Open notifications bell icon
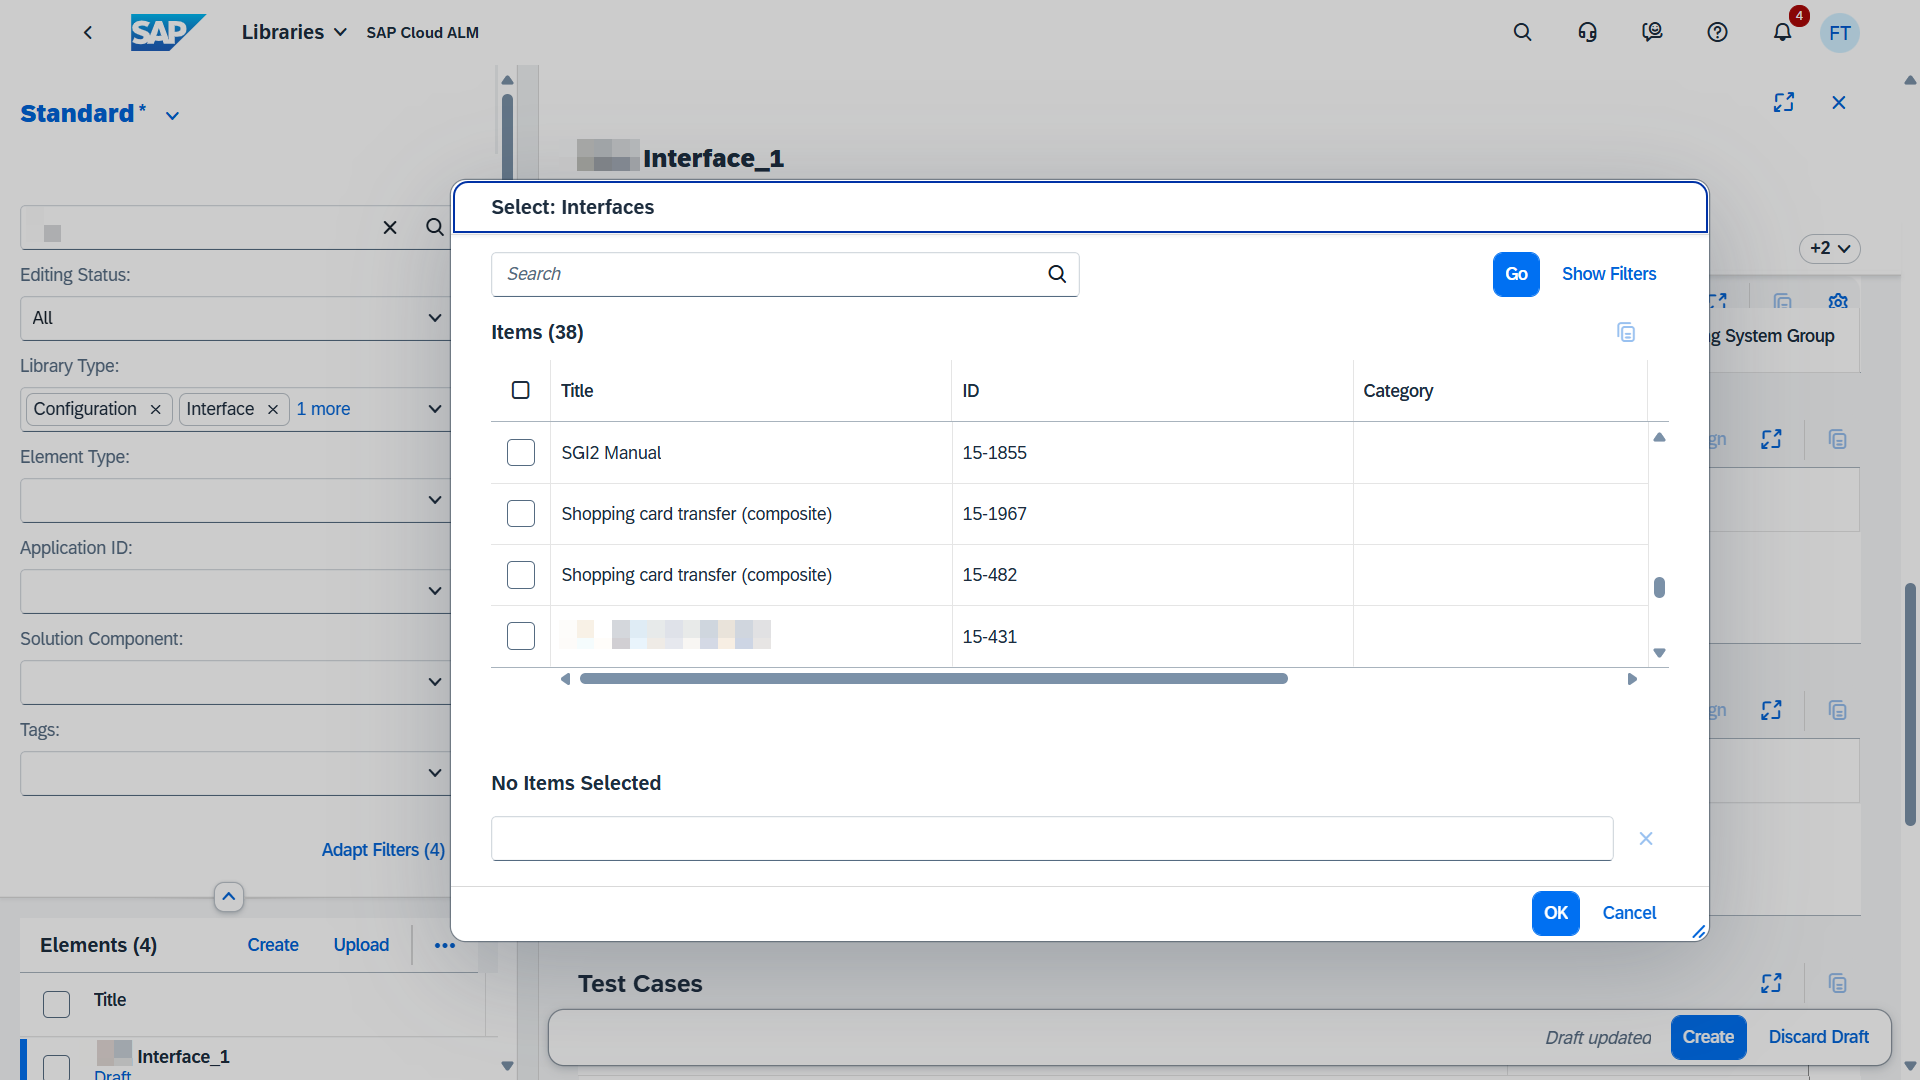The width and height of the screenshot is (1920, 1080). pyautogui.click(x=1782, y=32)
